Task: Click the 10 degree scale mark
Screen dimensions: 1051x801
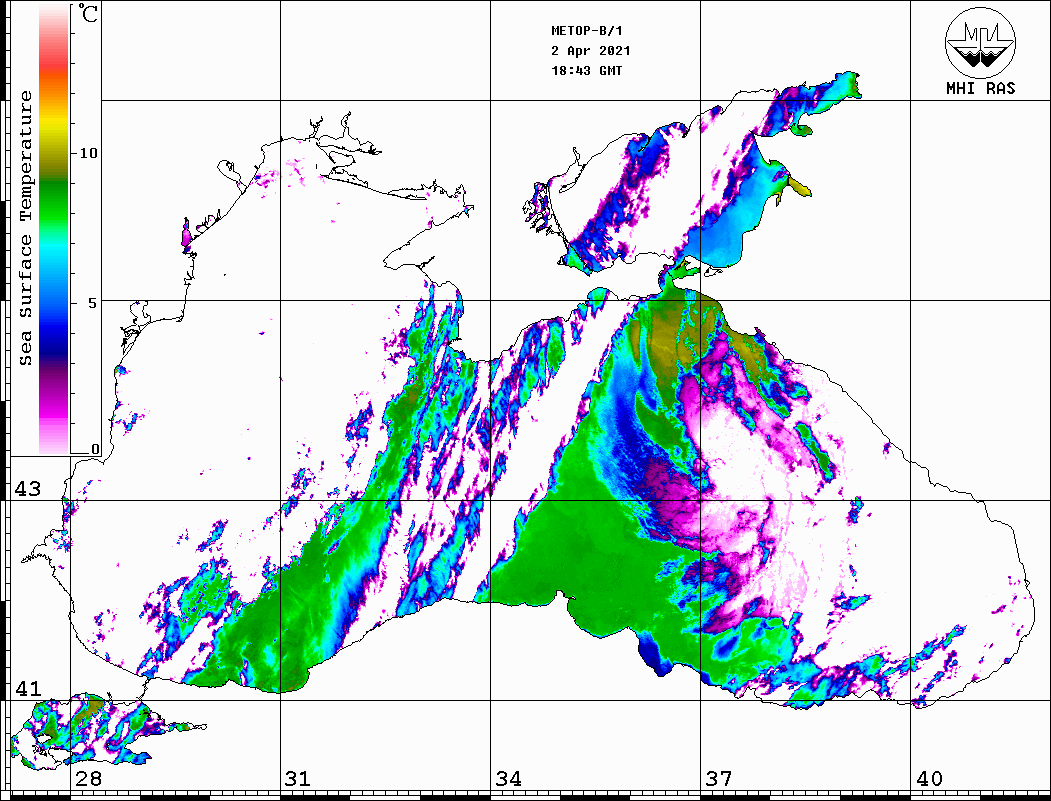Action: pyautogui.click(x=88, y=153)
